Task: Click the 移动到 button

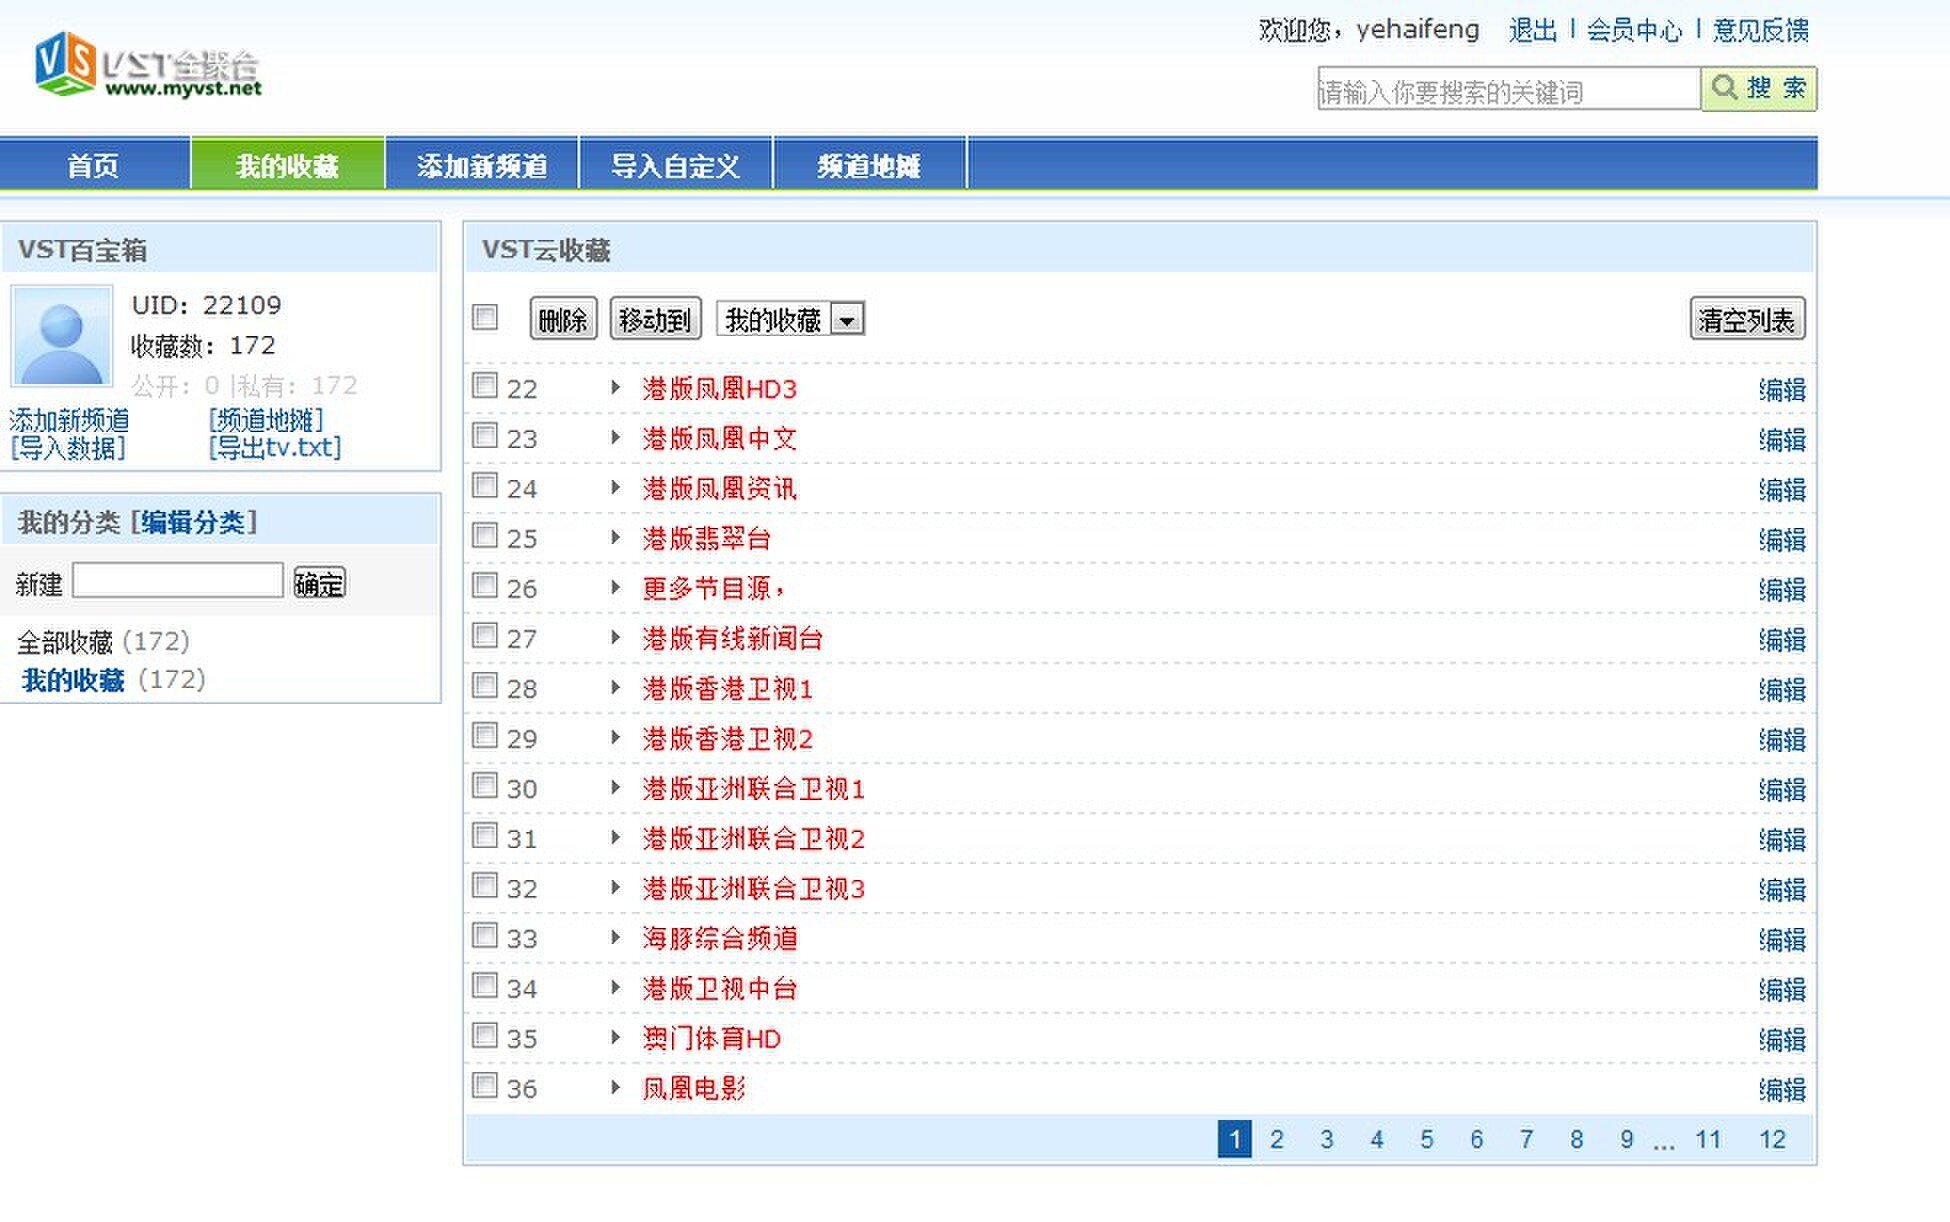Action: pyautogui.click(x=655, y=319)
